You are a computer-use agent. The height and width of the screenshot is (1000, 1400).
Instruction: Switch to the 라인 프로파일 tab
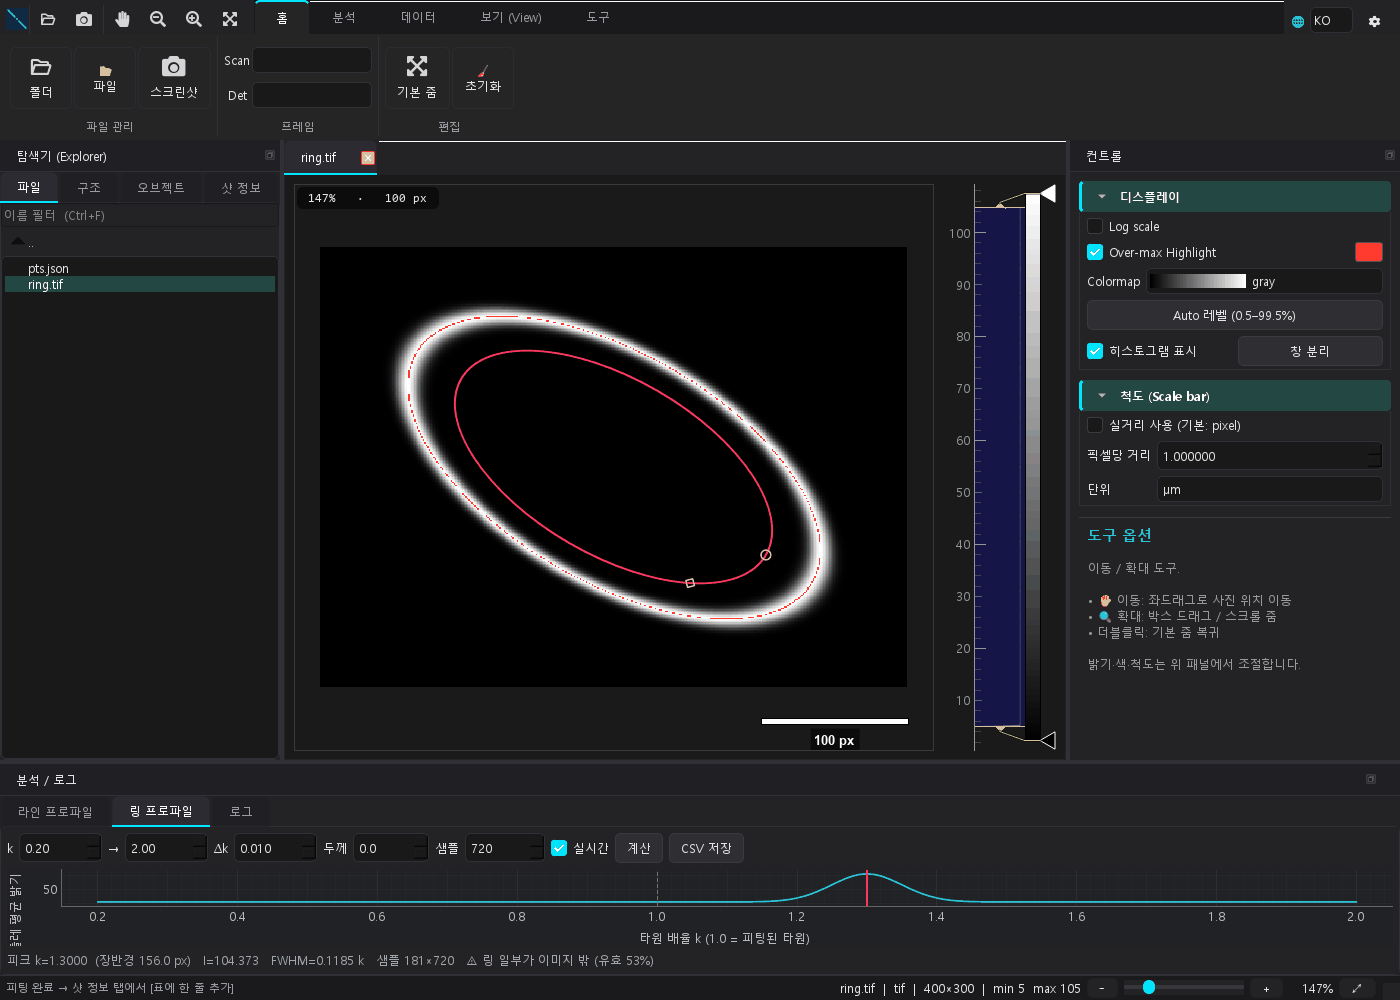click(55, 812)
